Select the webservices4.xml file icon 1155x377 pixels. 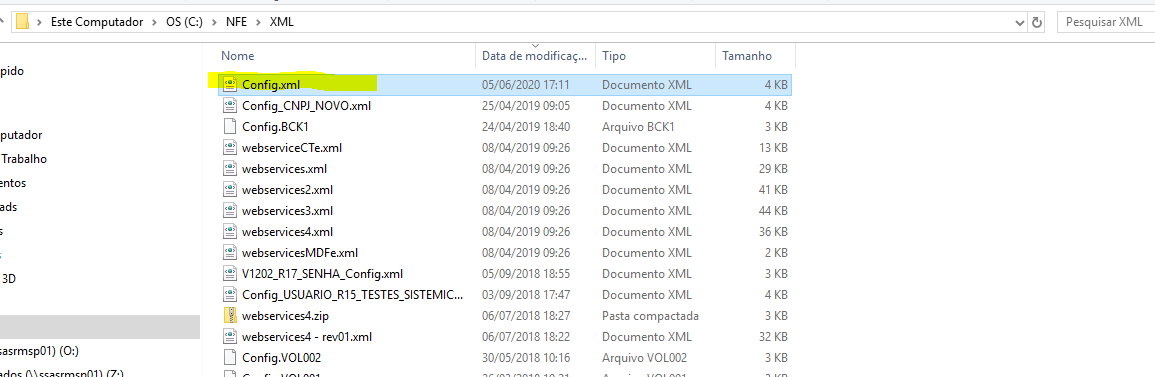click(229, 232)
